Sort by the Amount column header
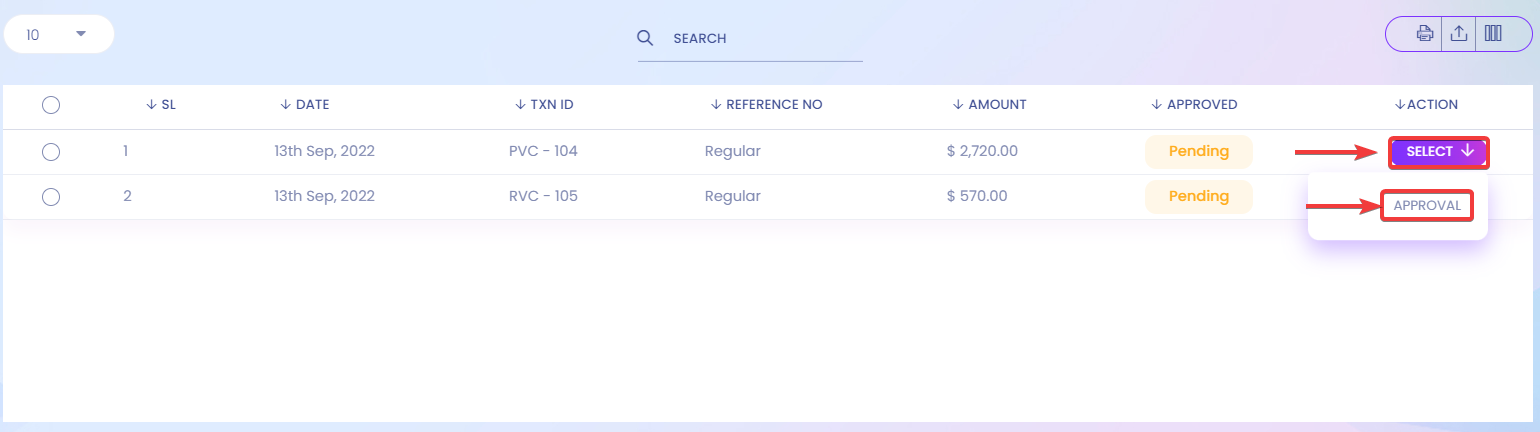This screenshot has height=432, width=1540. tap(990, 104)
